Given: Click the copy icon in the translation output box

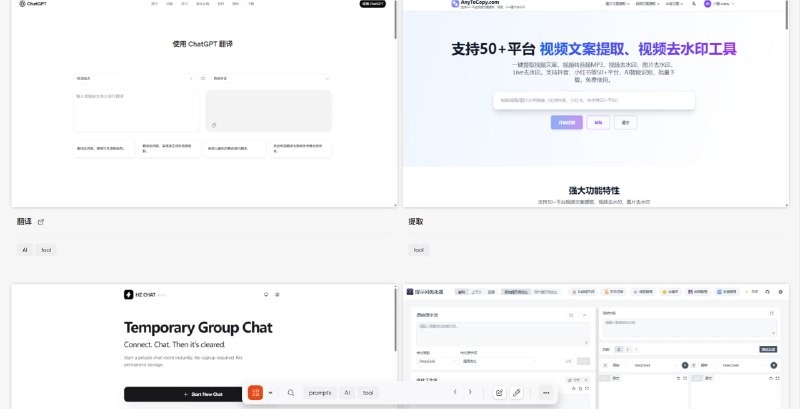Looking at the screenshot, I should click(214, 125).
